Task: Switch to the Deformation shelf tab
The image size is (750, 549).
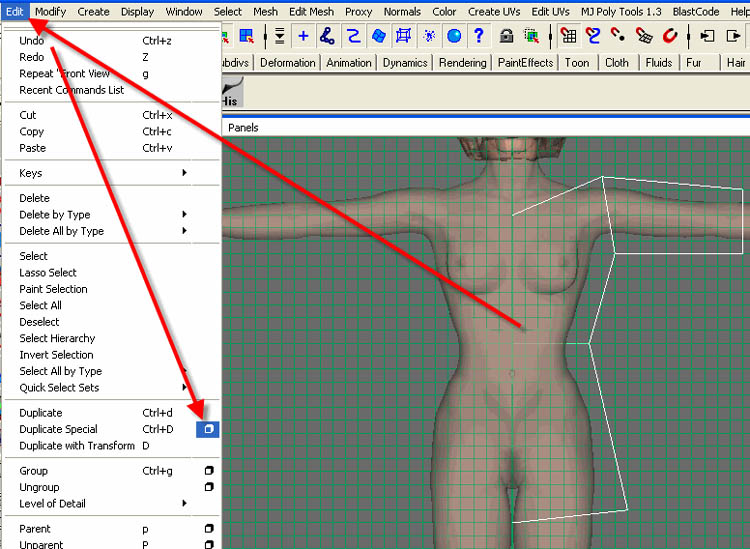Action: point(287,62)
